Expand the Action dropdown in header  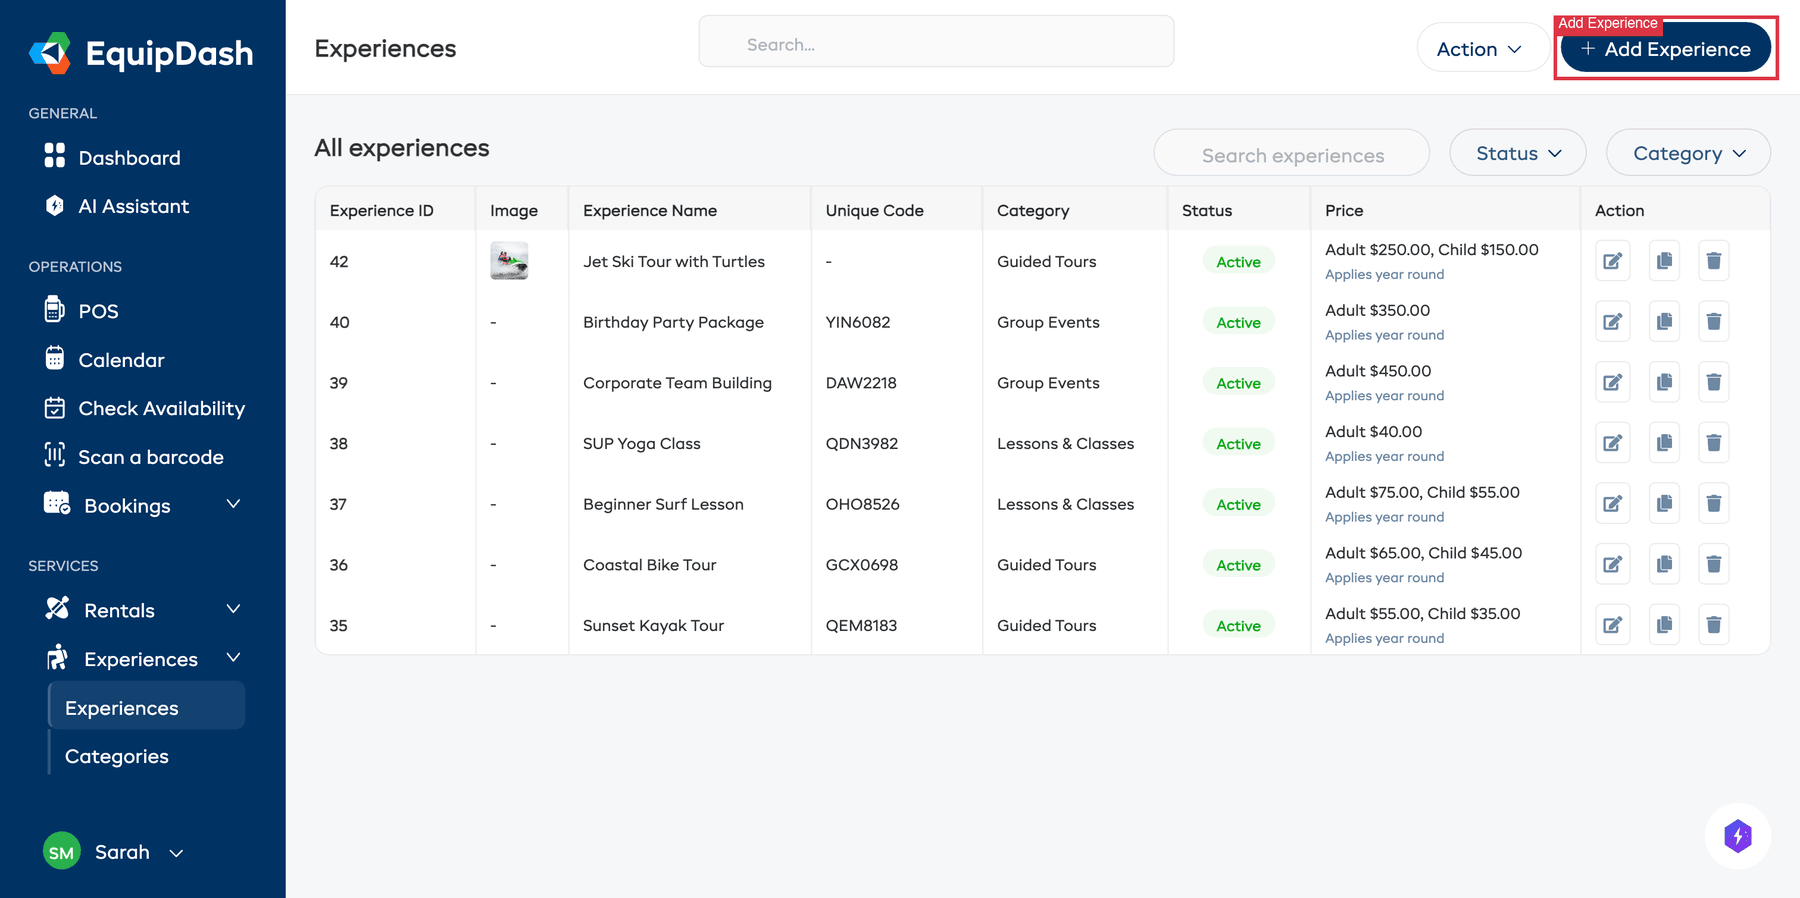click(1479, 49)
